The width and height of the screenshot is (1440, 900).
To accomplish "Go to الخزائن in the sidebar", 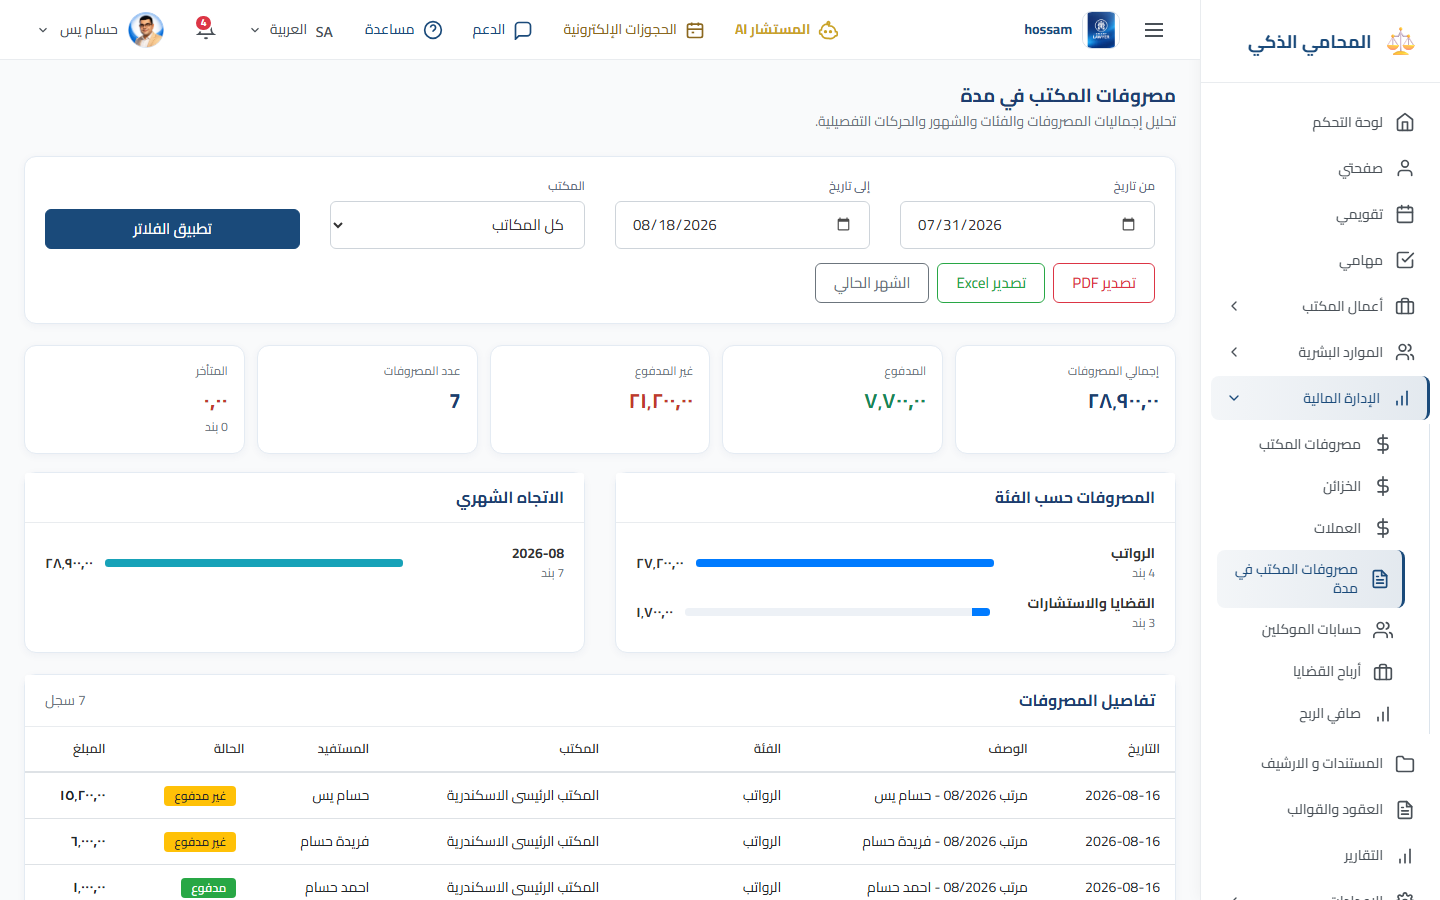I will click(1341, 486).
